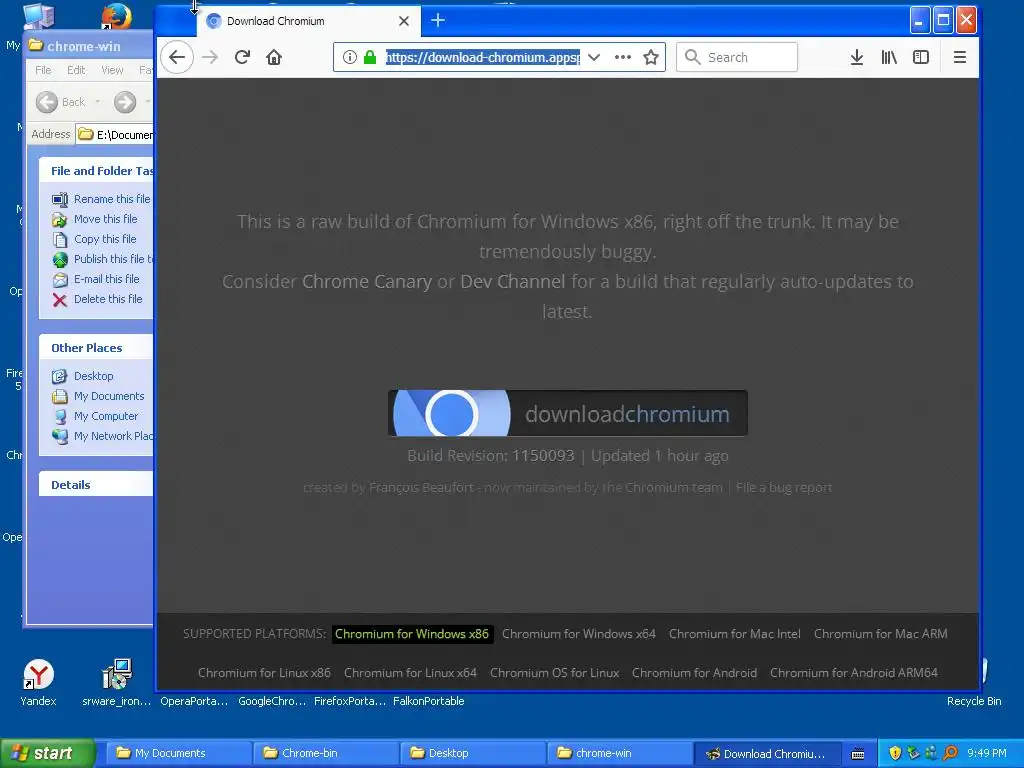Show site information icon in address bar
The width and height of the screenshot is (1024, 768).
pos(350,57)
